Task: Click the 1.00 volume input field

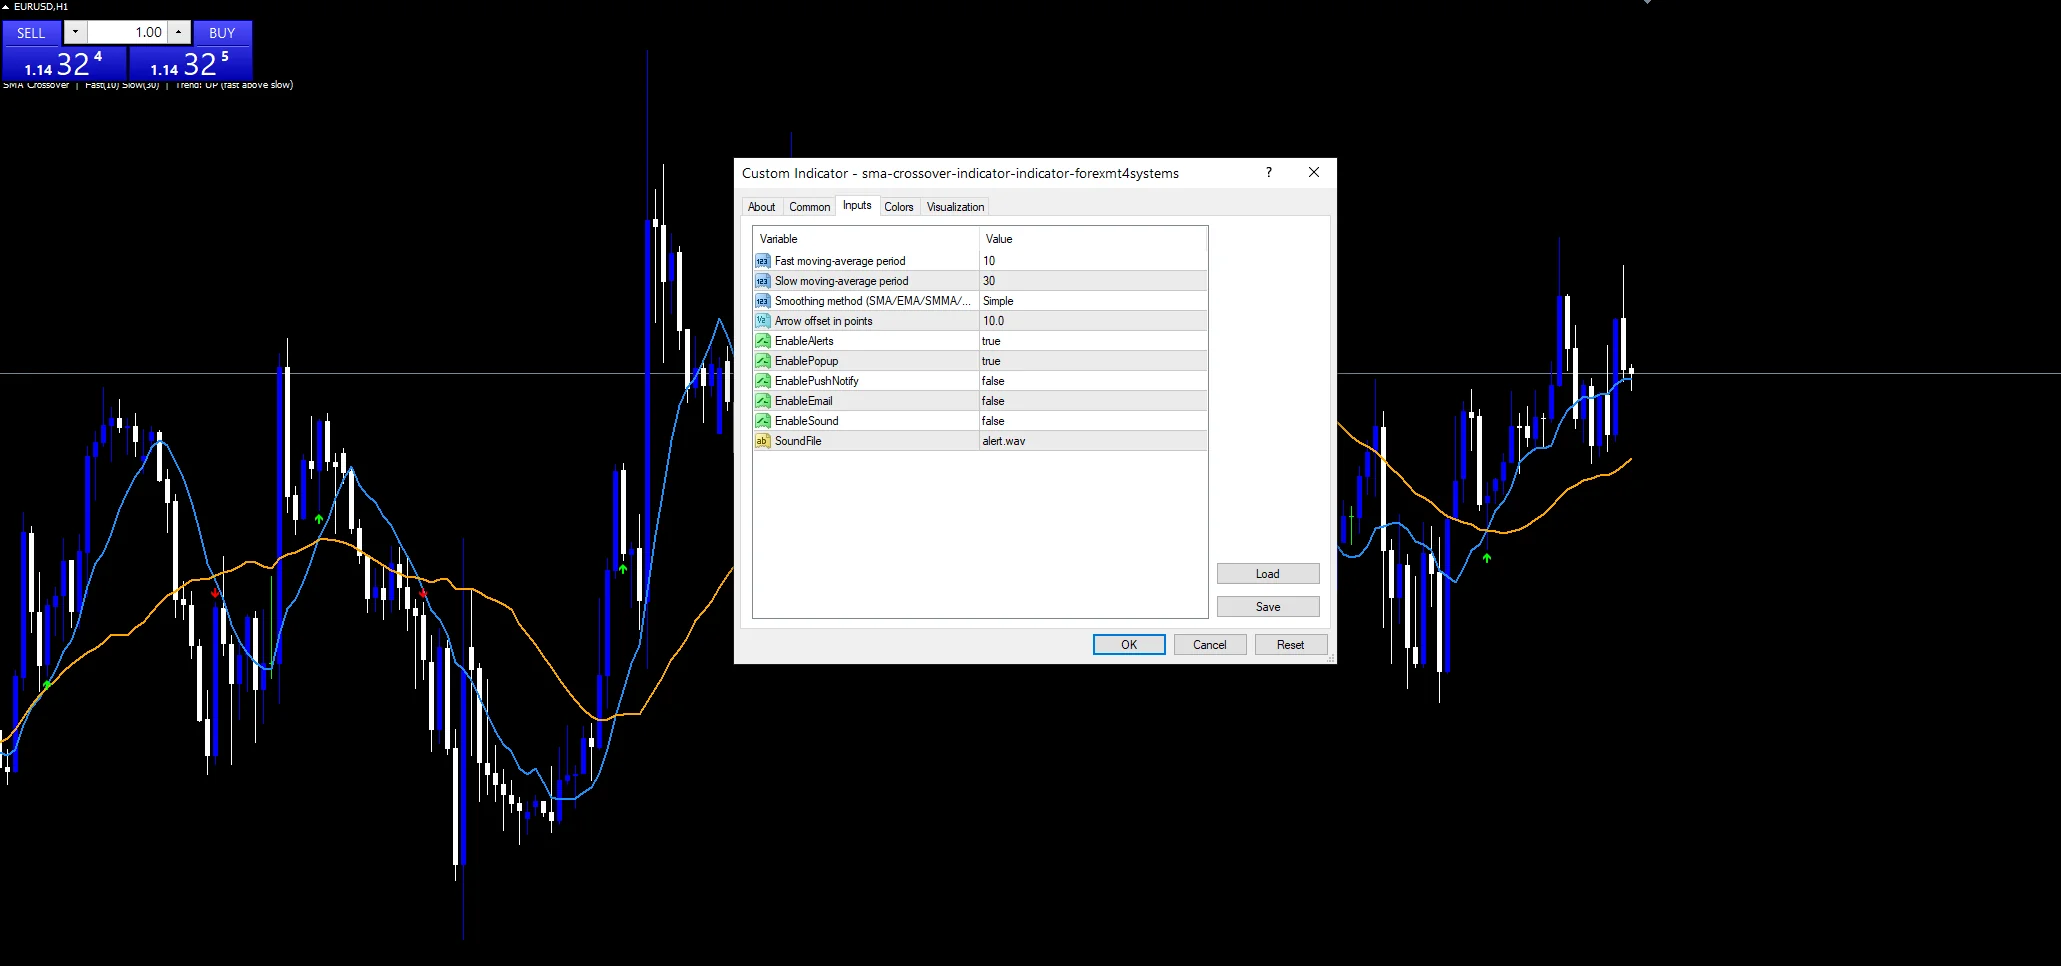Action: point(127,32)
